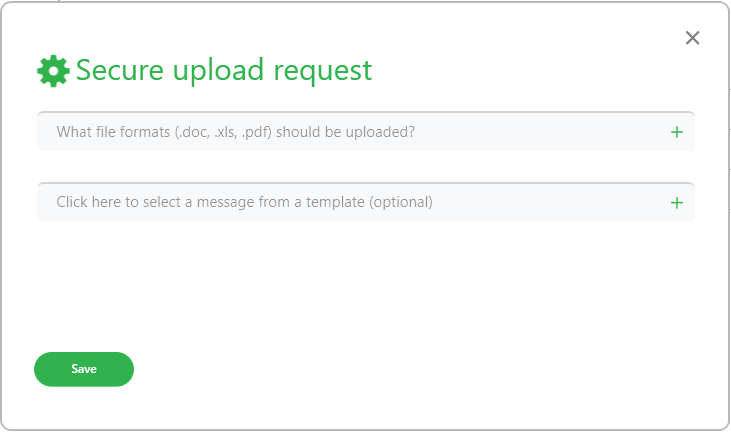The height and width of the screenshot is (433, 731).
Task: Click the gray X in the top corner
Action: [692, 38]
